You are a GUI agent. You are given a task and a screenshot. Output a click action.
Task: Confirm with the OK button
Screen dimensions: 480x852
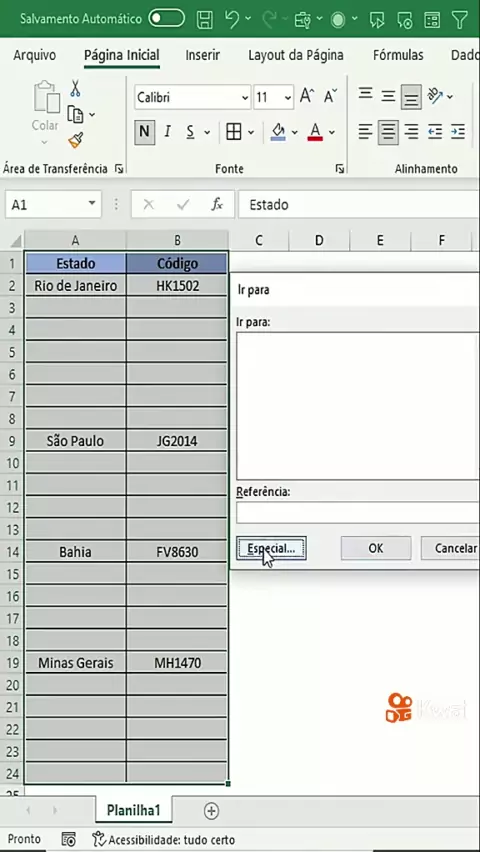[376, 548]
